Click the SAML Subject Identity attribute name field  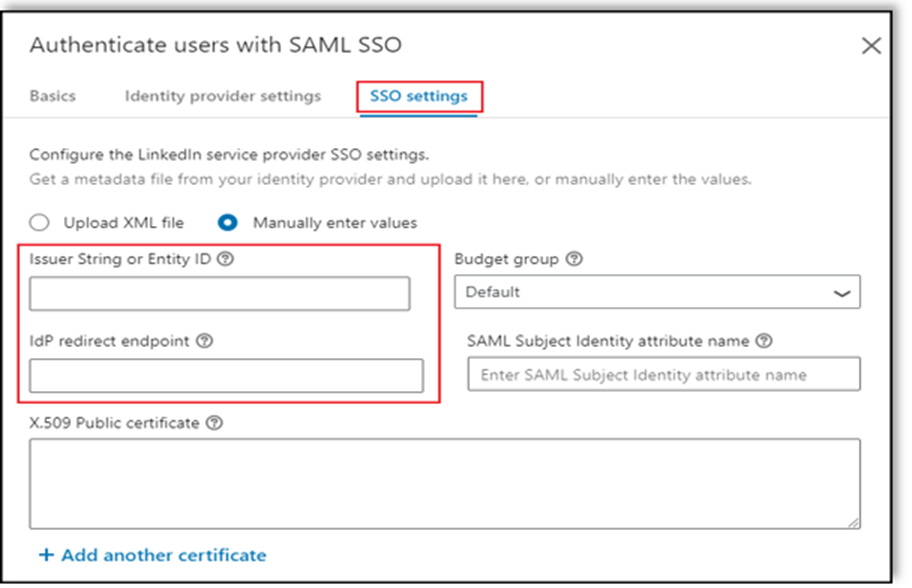[x=663, y=375]
